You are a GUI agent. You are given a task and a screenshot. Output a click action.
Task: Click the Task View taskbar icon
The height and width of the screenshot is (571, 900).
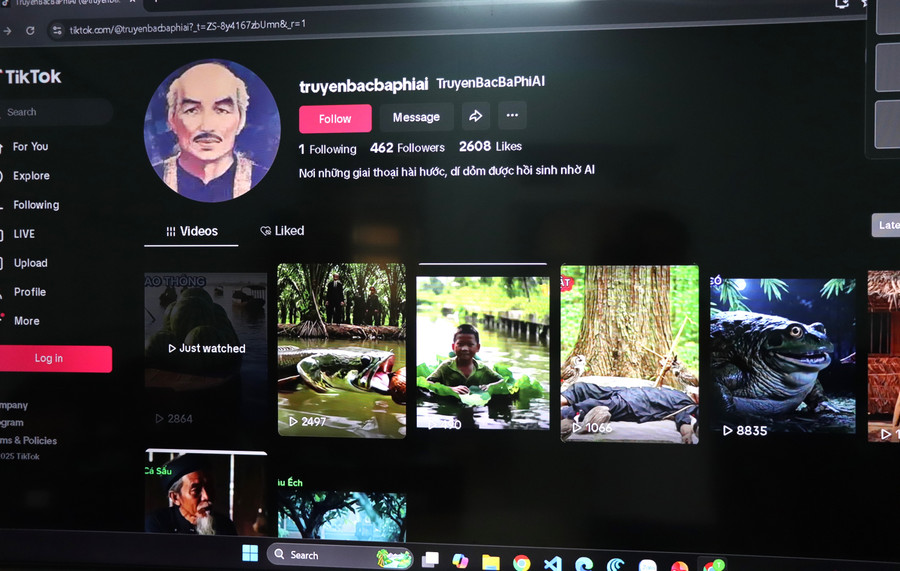point(430,560)
